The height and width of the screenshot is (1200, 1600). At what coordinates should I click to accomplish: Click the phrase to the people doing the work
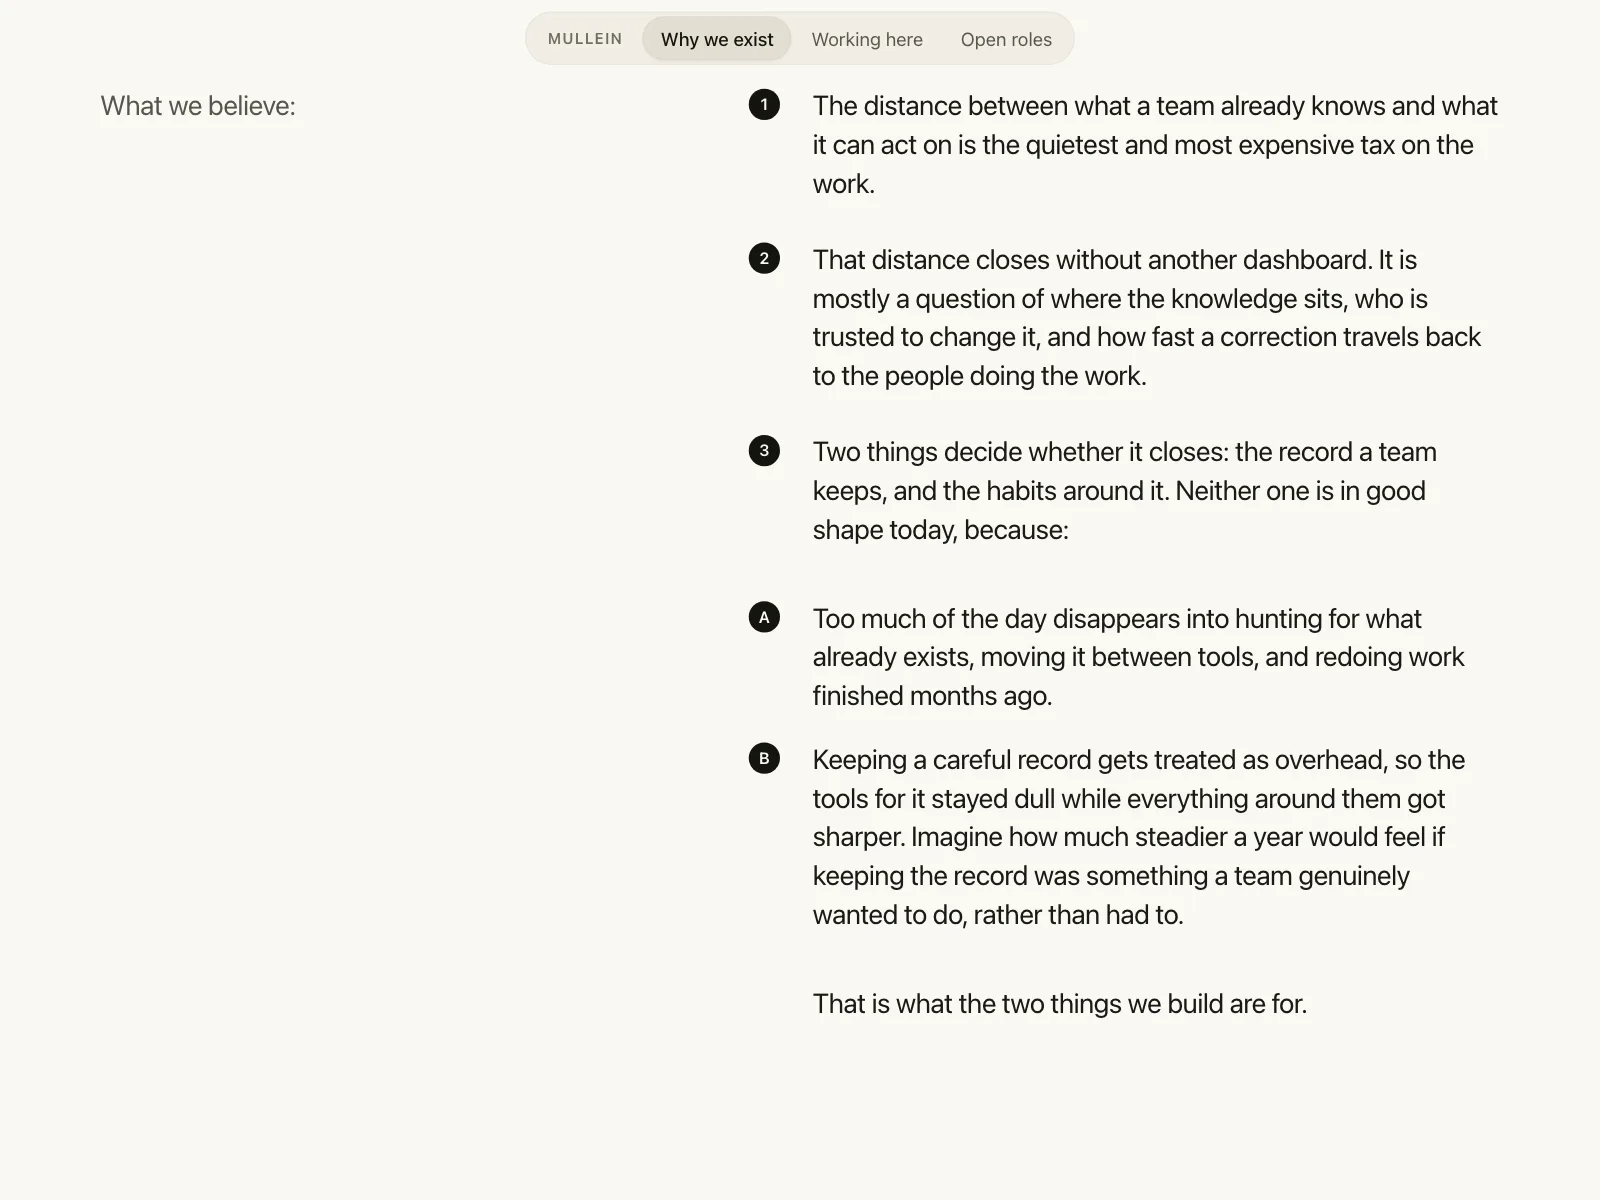pos(979,376)
